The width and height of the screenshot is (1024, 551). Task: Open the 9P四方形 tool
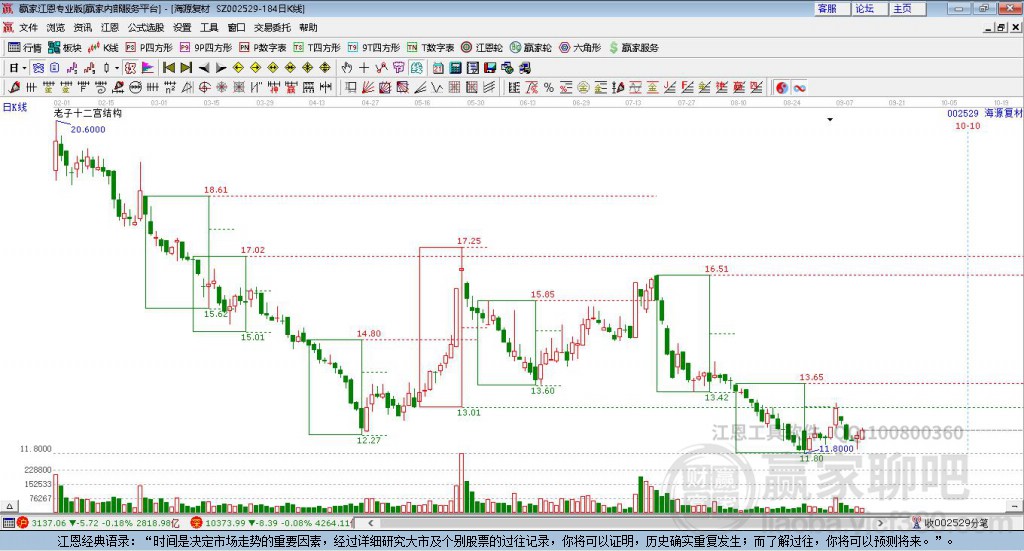206,48
